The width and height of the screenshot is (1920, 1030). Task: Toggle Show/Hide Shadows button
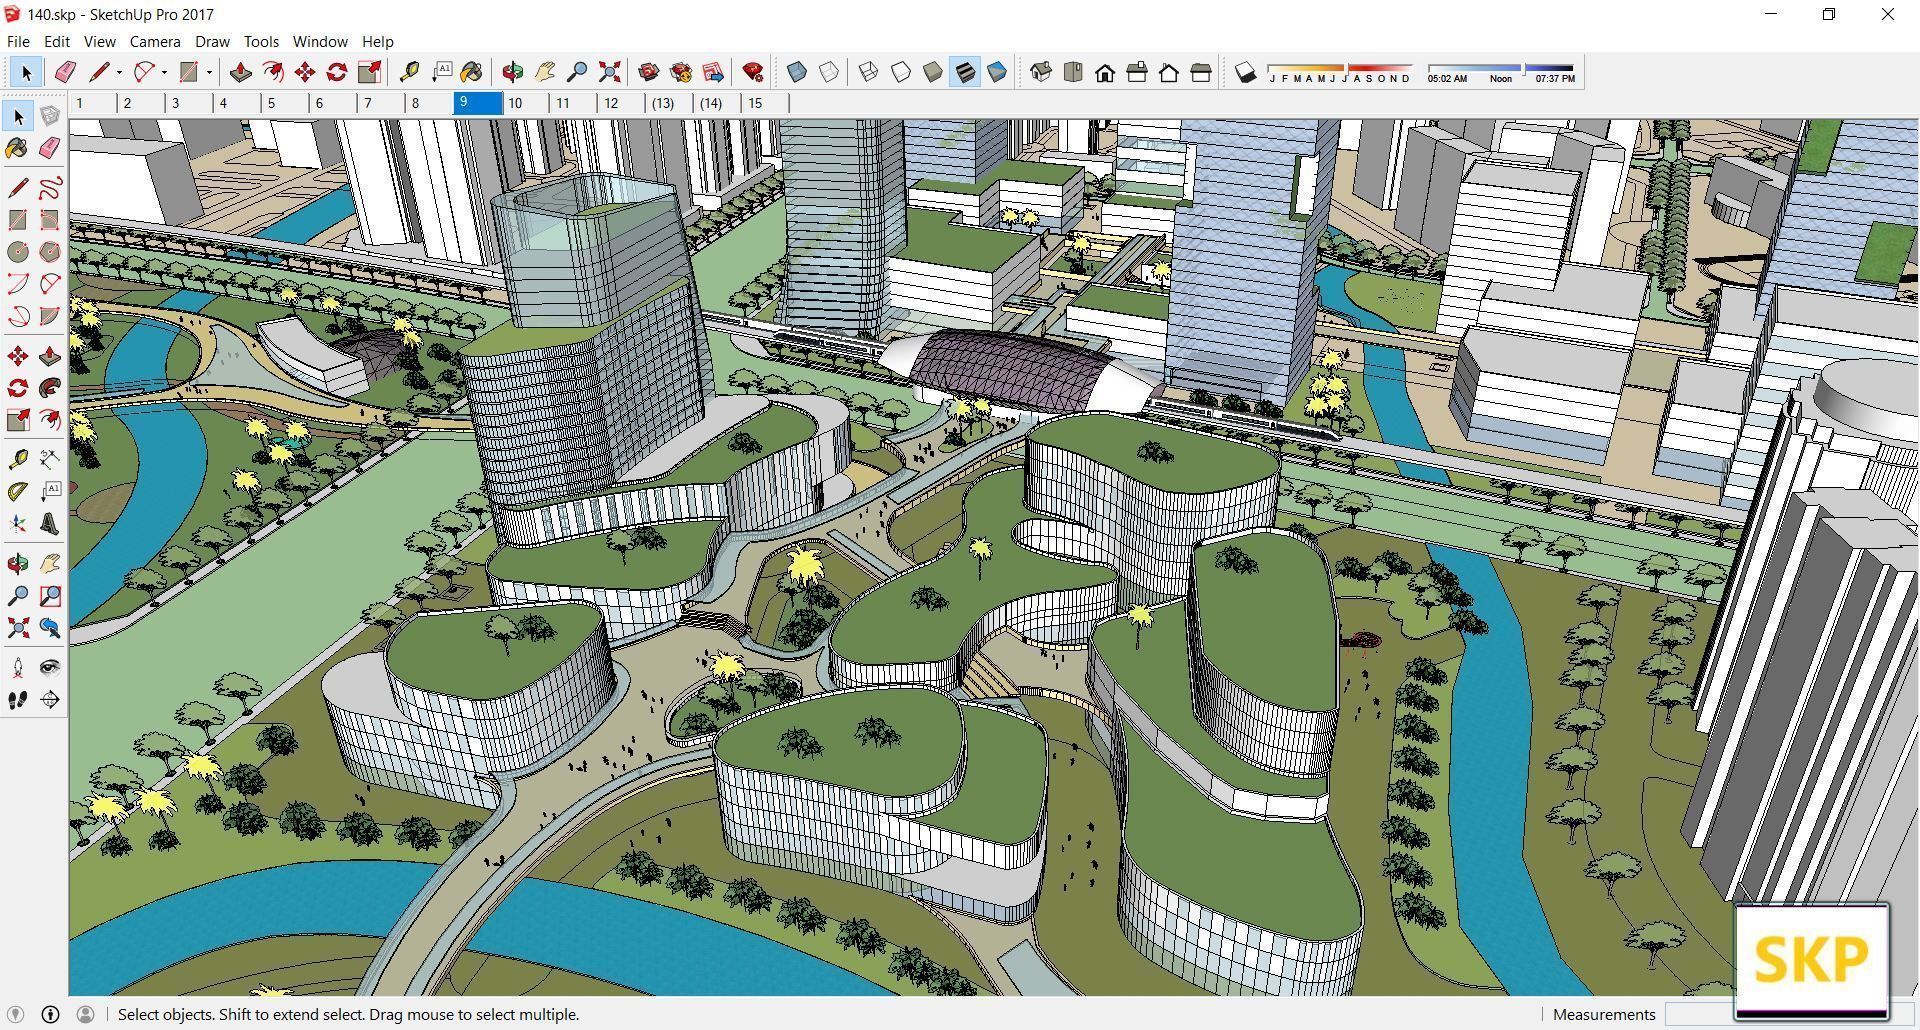1245,72
